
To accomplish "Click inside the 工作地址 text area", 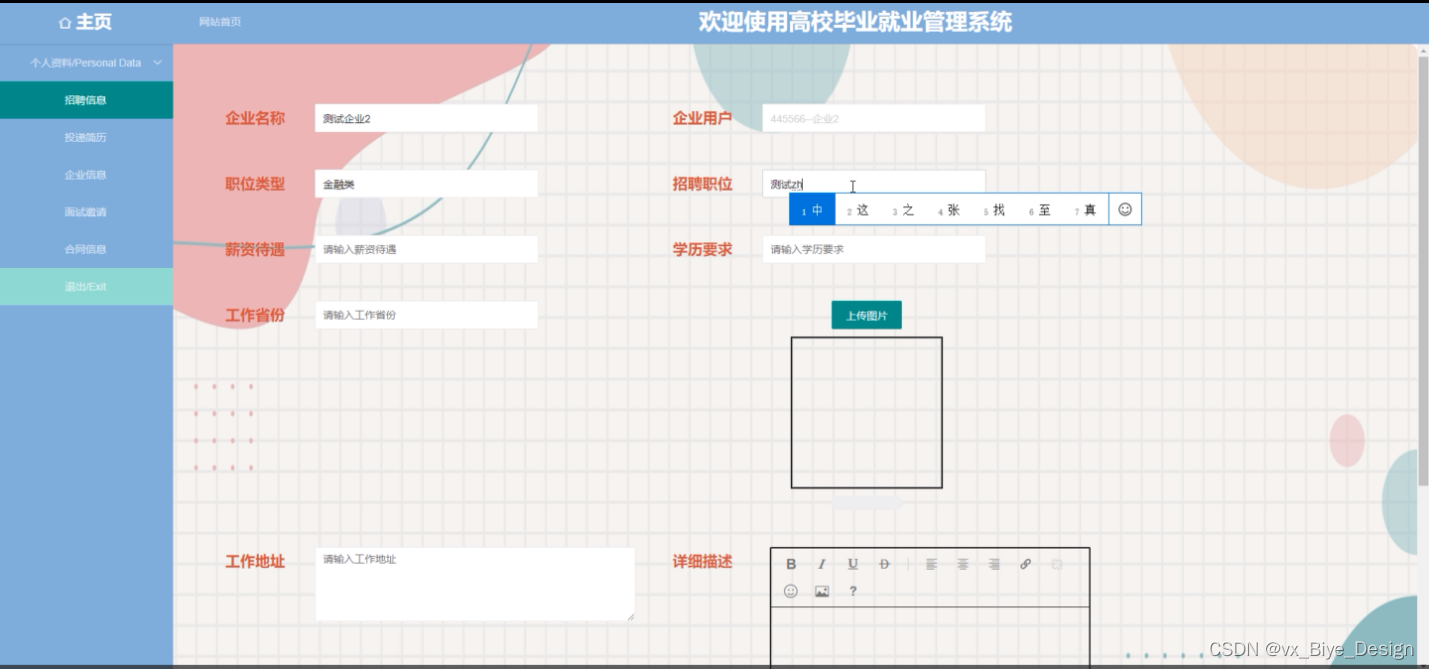I will (475, 584).
